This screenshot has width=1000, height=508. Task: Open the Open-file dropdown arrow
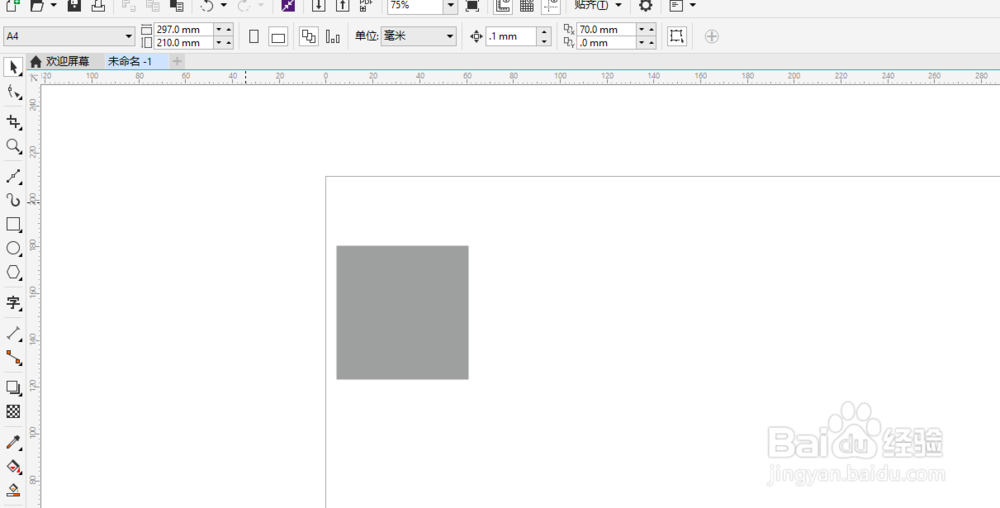click(54, 6)
